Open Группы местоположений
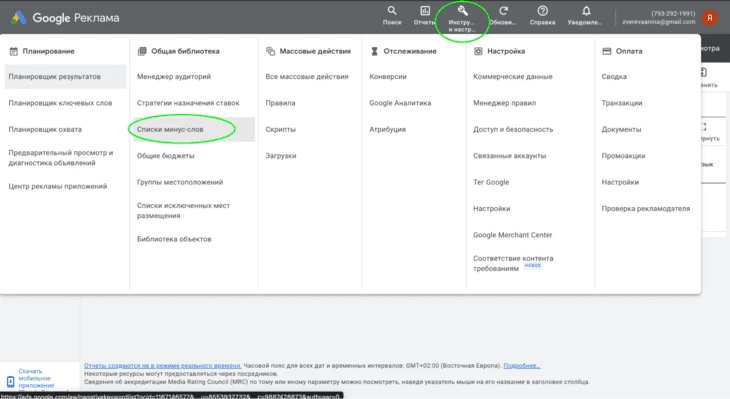Screen dimensions: 730x399 (x=180, y=182)
